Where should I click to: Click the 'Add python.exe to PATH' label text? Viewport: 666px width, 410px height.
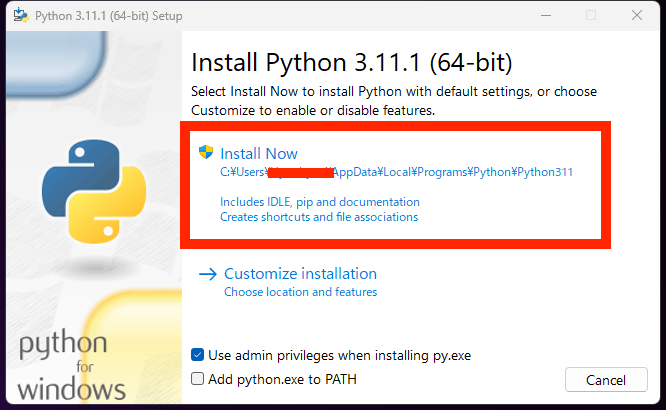click(282, 379)
